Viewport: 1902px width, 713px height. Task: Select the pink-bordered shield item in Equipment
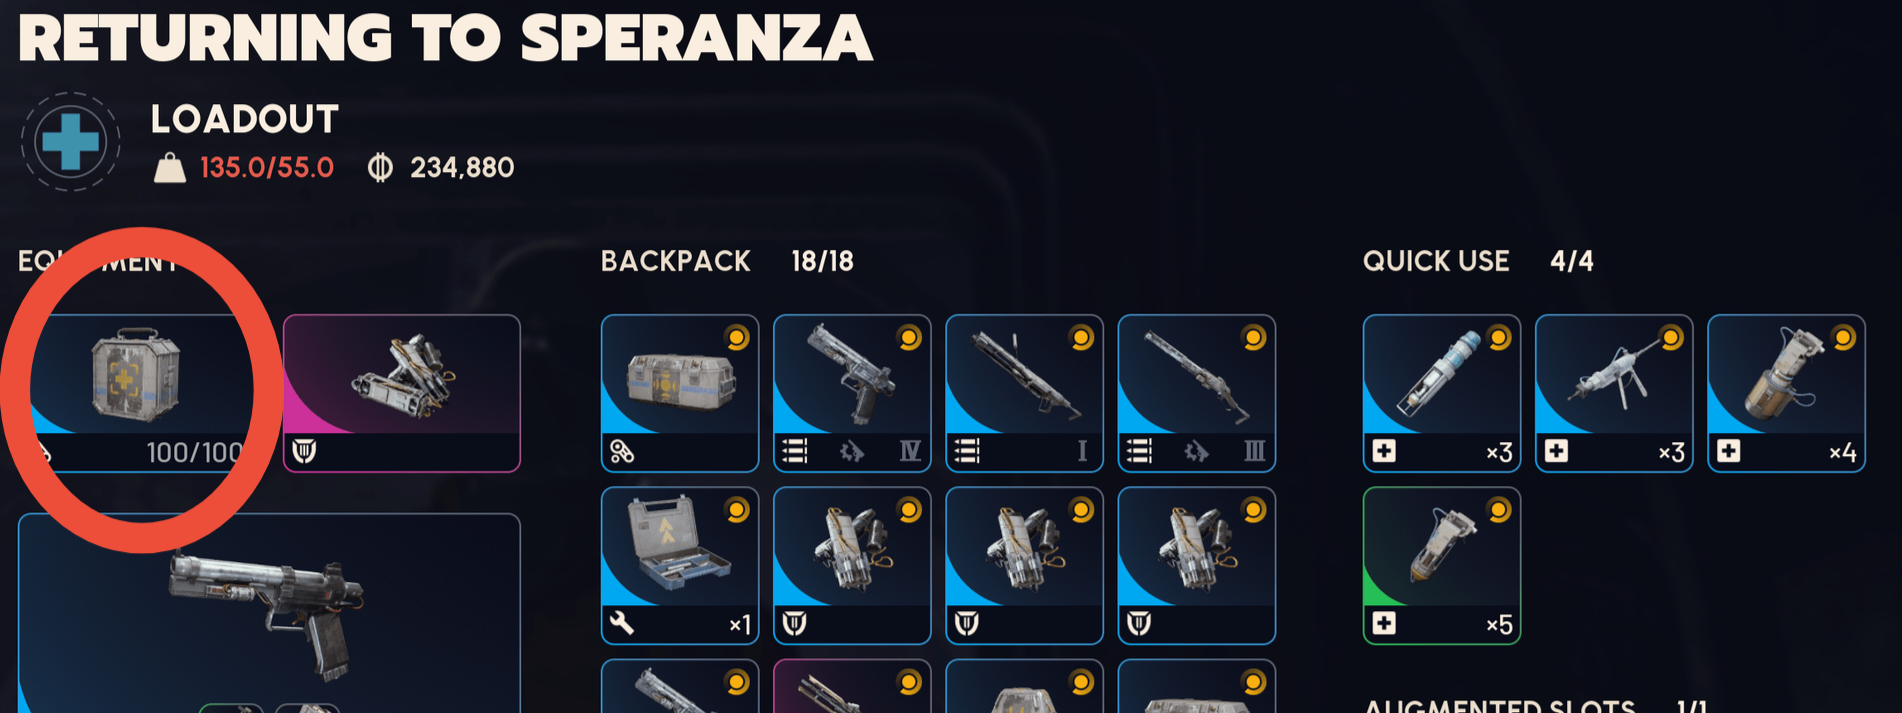point(402,393)
